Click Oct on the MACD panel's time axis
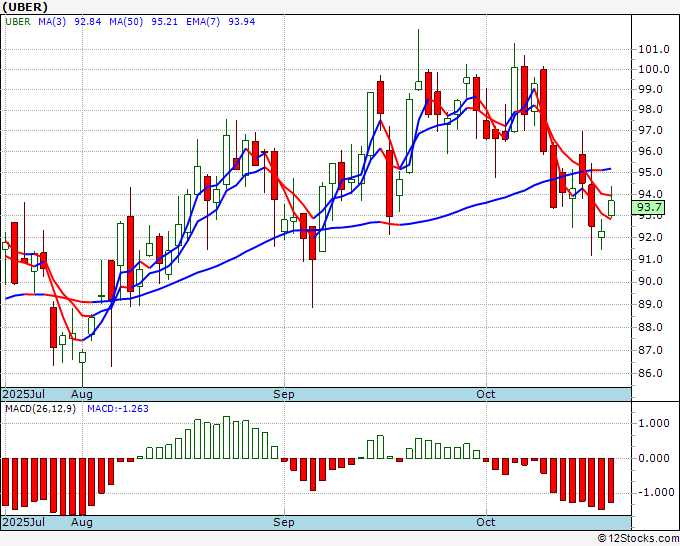 (x=486, y=522)
